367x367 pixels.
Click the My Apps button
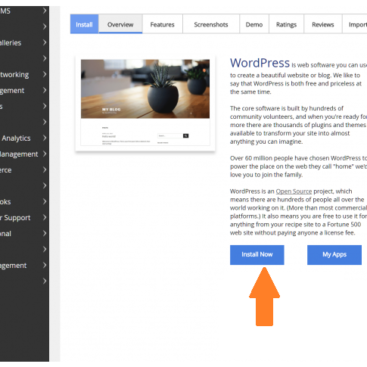pos(334,255)
